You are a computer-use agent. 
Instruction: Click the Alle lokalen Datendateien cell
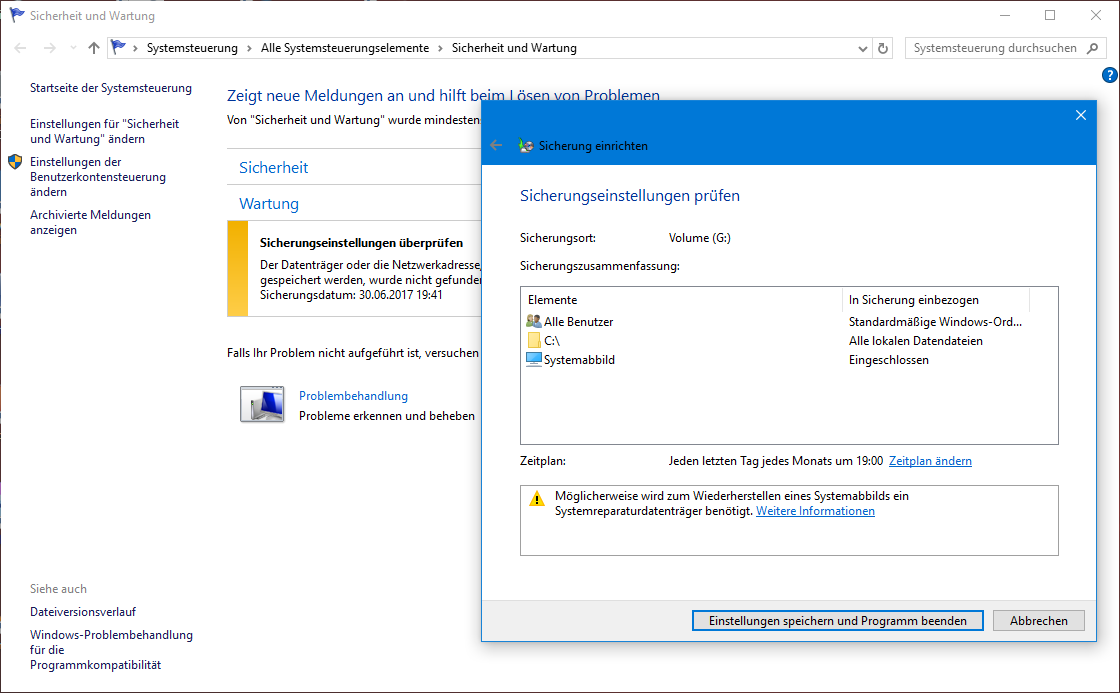916,341
